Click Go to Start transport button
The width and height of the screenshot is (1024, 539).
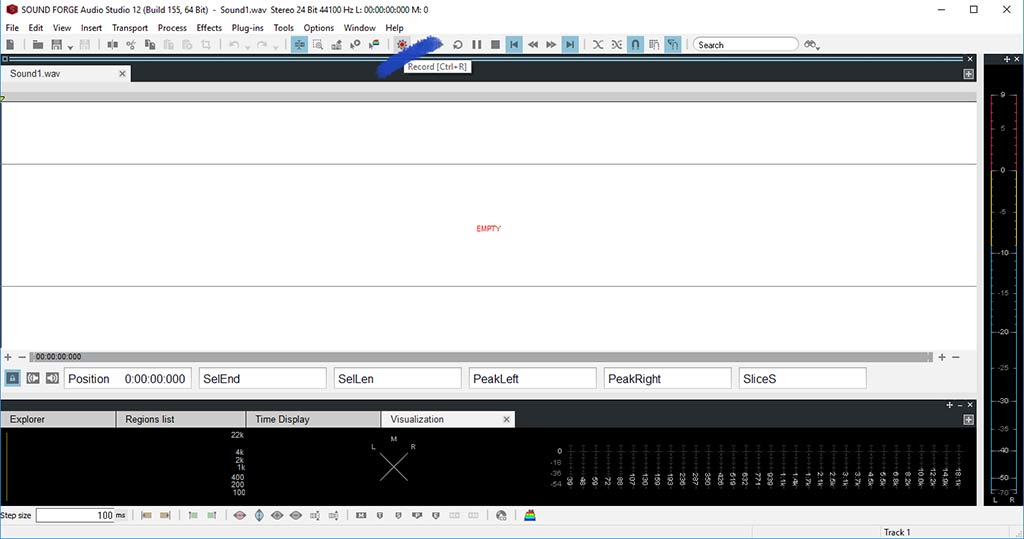514,44
